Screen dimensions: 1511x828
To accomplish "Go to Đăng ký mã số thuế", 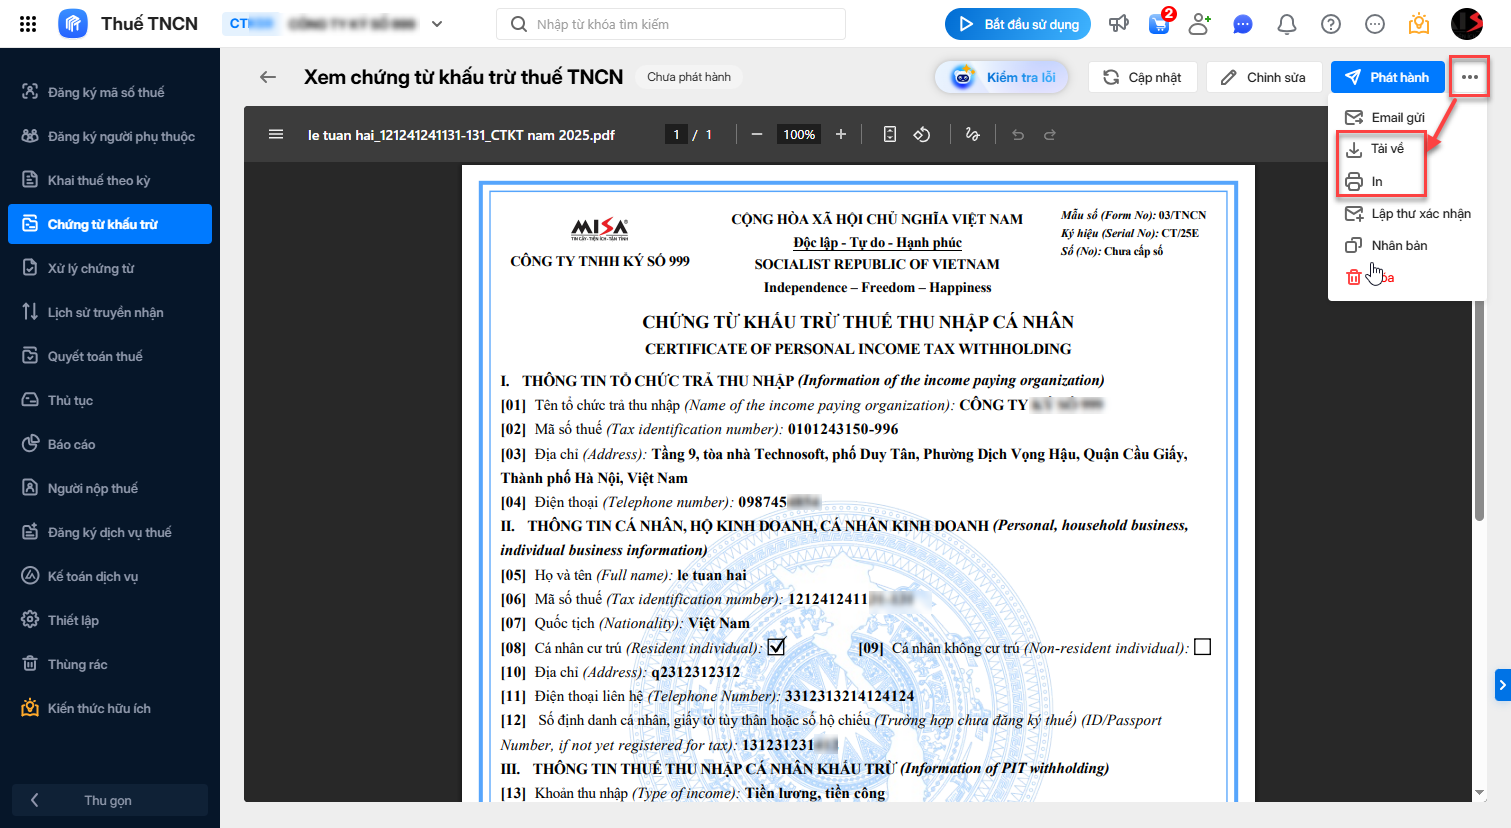I will pyautogui.click(x=110, y=92).
